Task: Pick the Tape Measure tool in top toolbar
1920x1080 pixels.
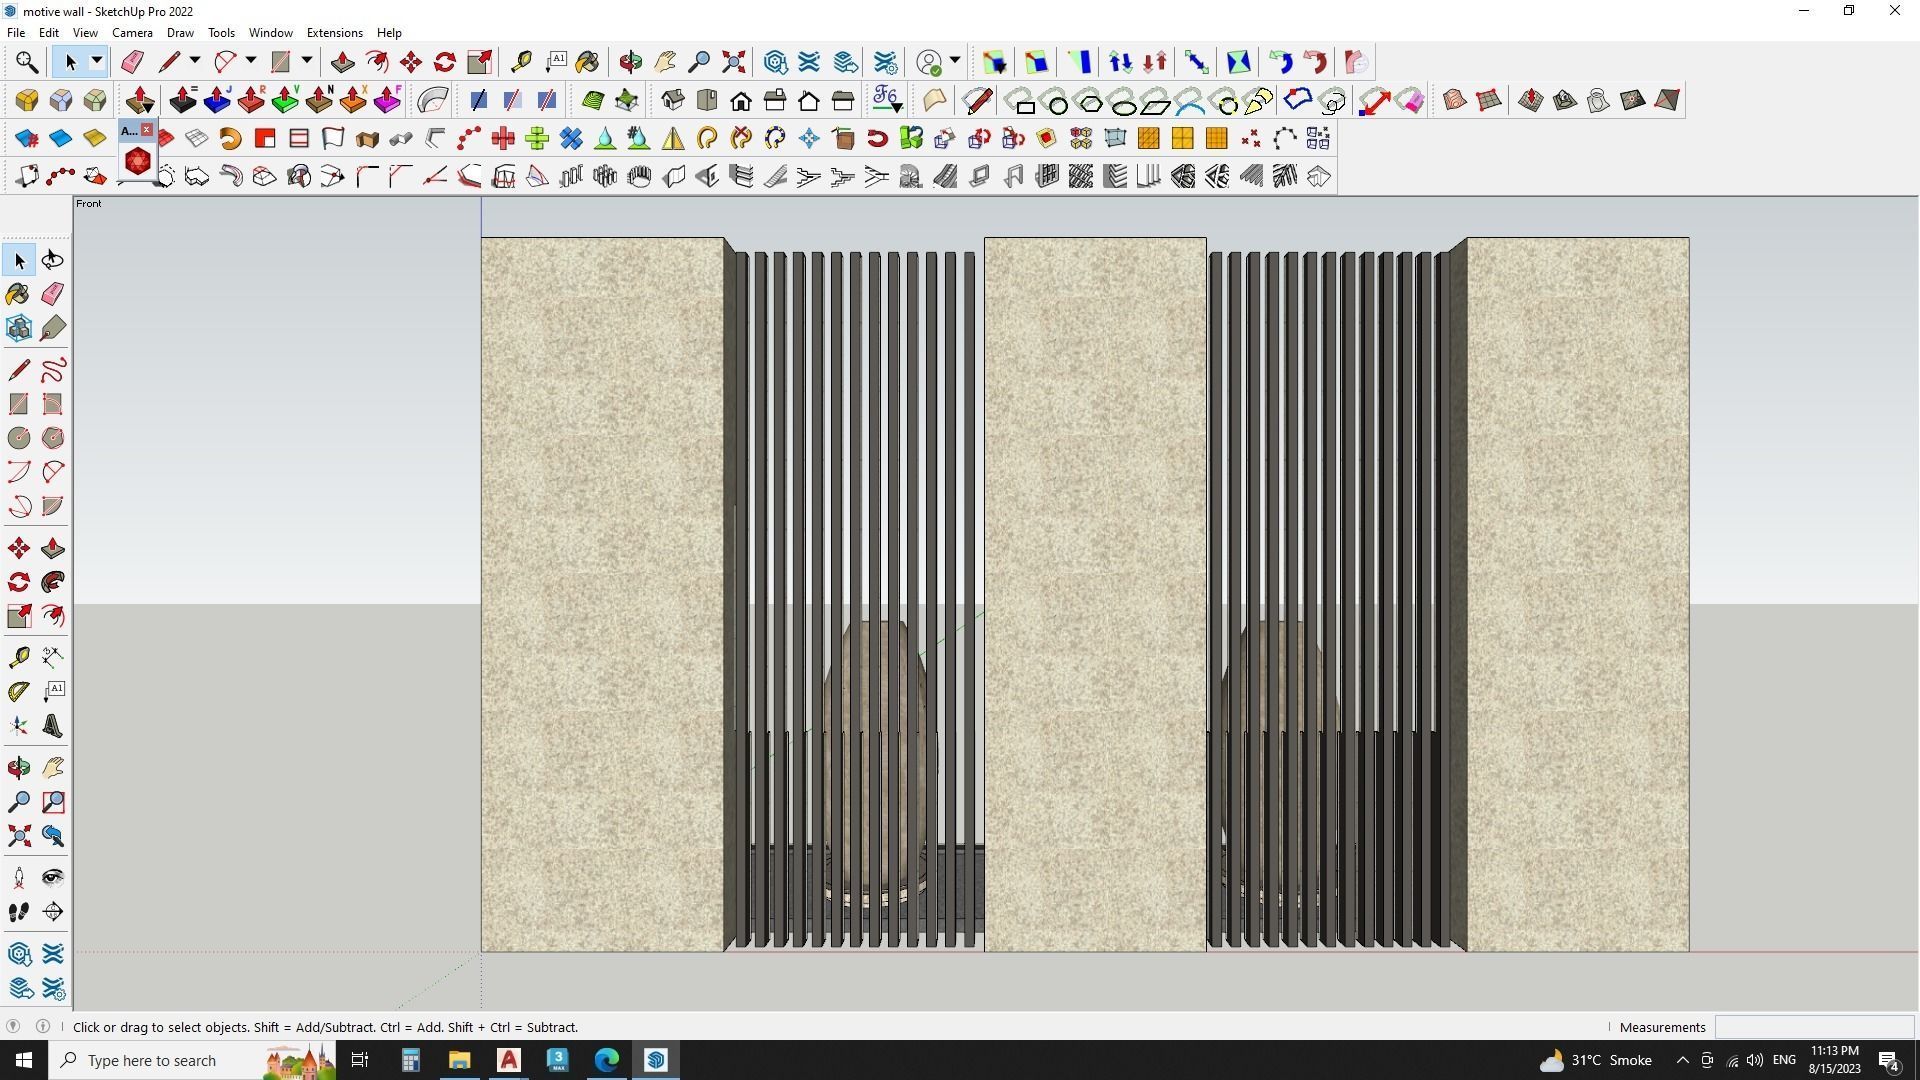Action: (x=521, y=62)
